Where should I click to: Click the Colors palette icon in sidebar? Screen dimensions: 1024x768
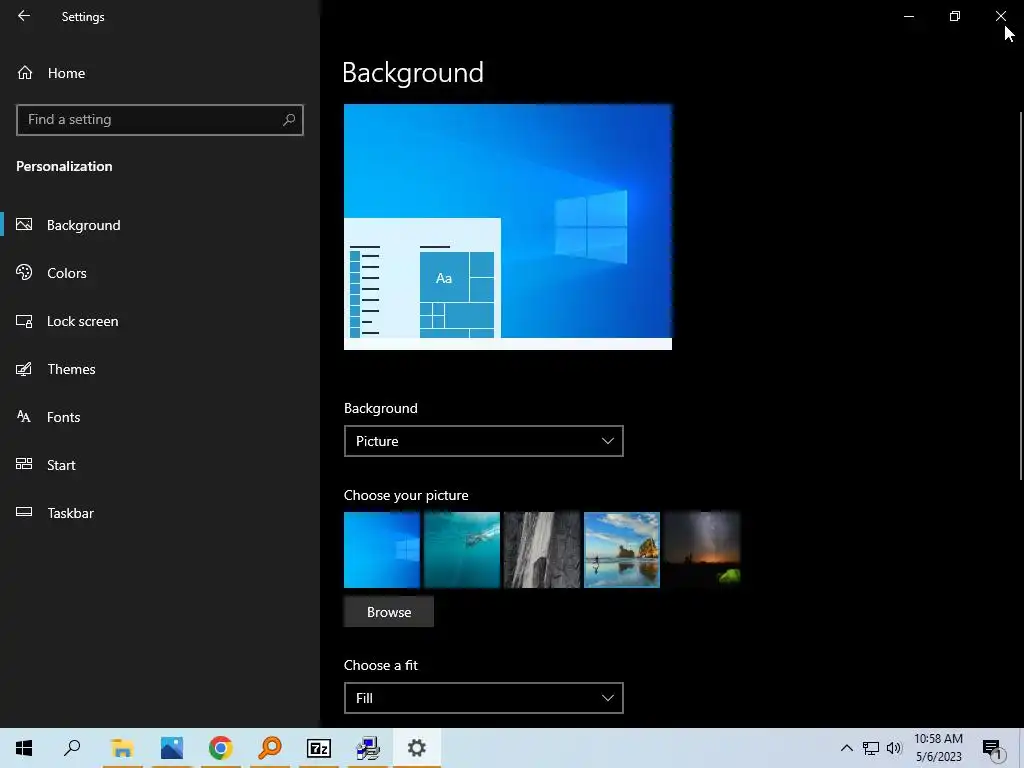coord(24,272)
